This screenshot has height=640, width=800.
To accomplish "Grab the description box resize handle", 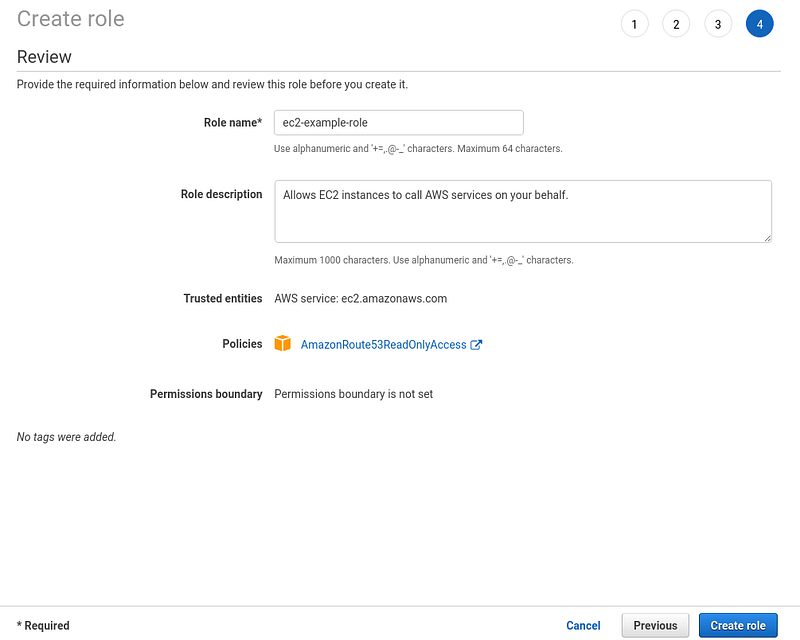I will (767, 238).
